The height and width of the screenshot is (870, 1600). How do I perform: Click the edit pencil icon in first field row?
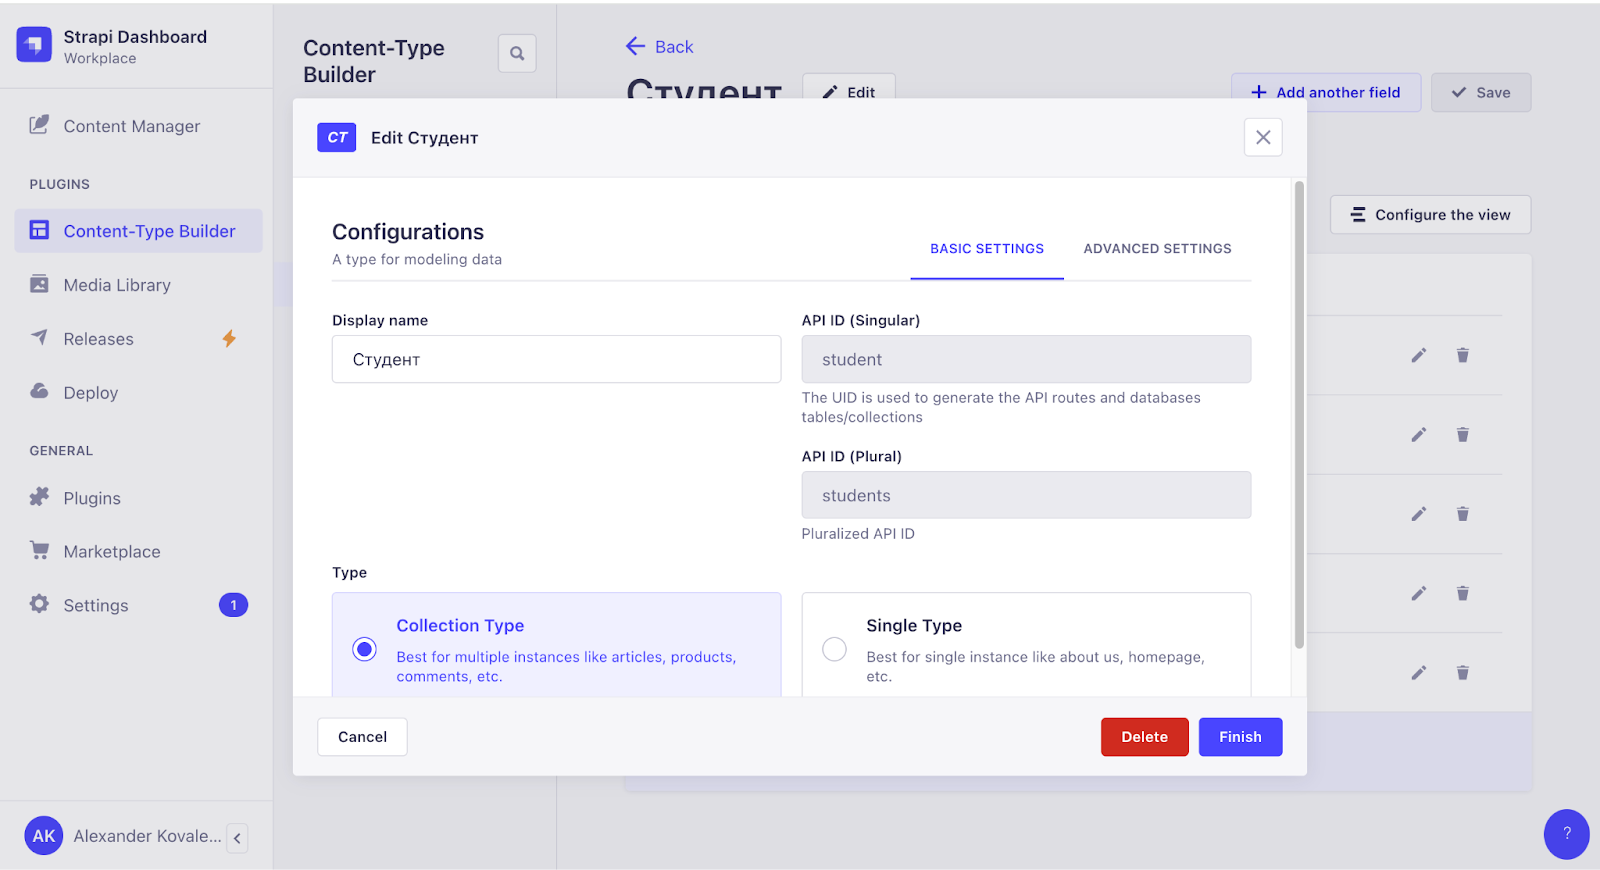(1418, 355)
